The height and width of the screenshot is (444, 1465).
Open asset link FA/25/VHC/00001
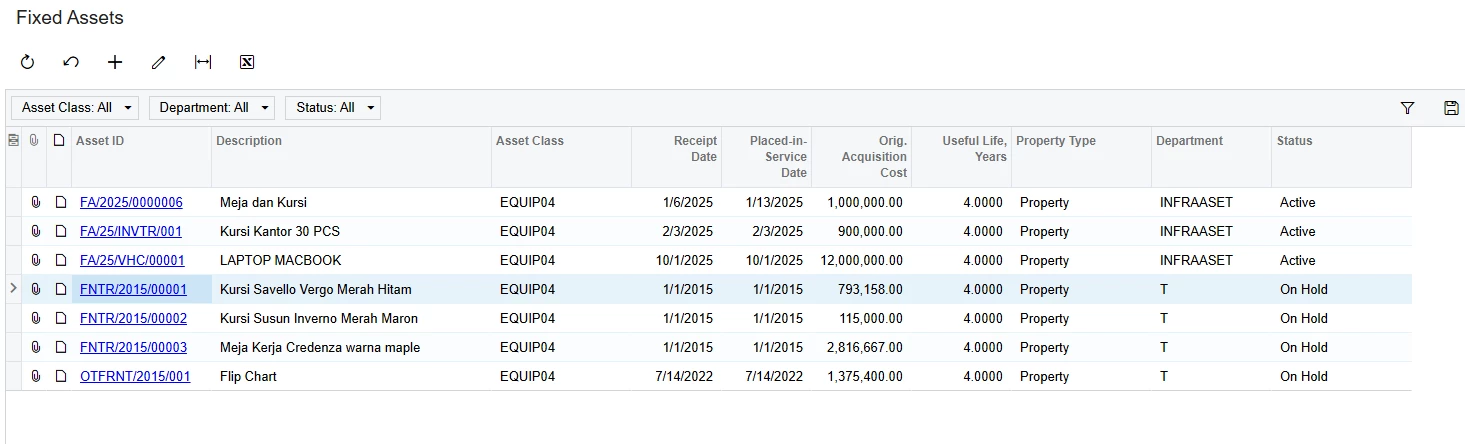(x=132, y=261)
